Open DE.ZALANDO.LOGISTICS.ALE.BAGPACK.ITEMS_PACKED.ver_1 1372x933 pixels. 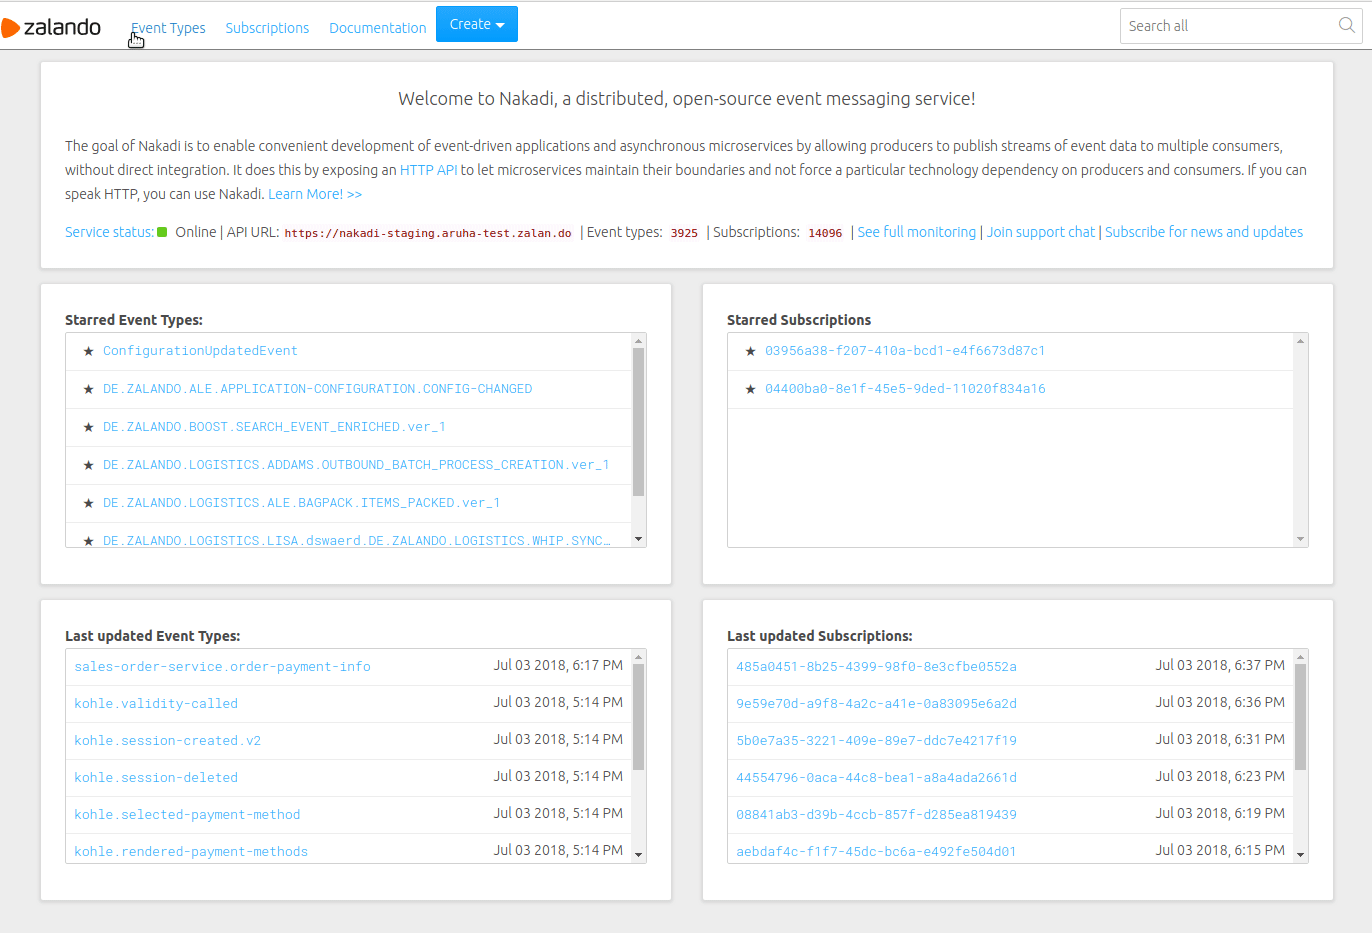click(x=301, y=503)
